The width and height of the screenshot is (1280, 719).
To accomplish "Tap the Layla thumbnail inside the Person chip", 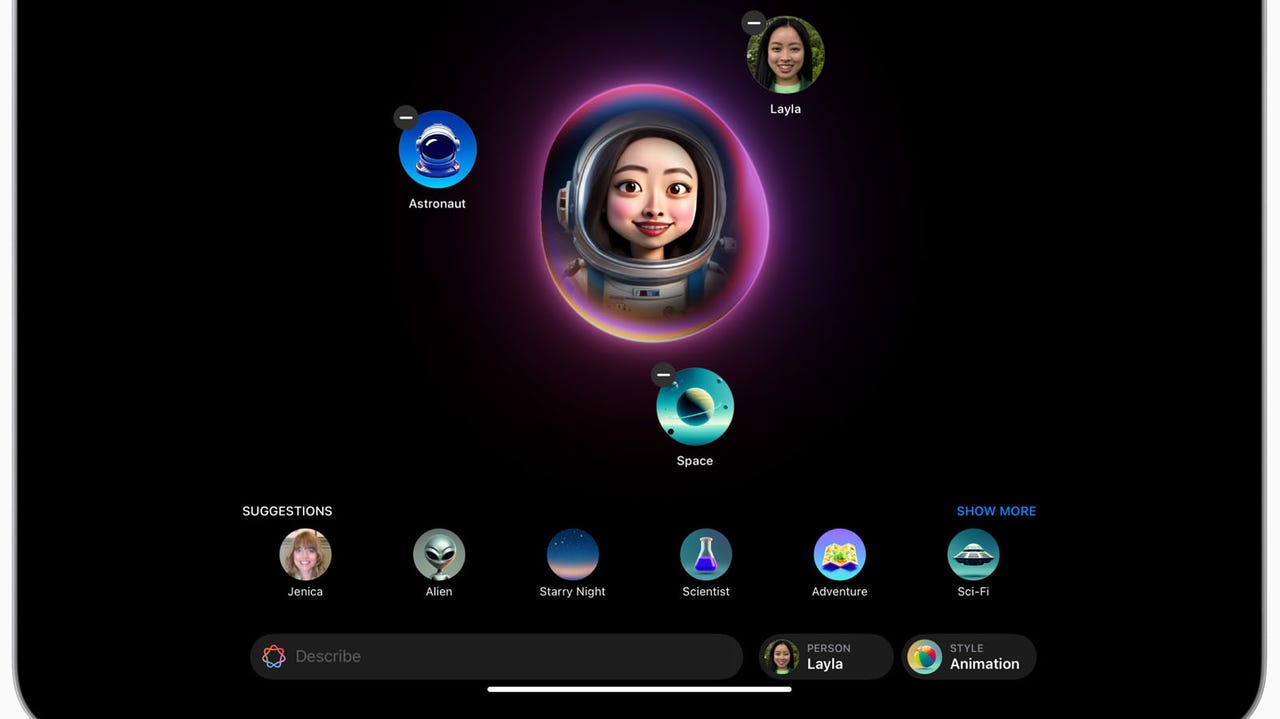I will [781, 656].
